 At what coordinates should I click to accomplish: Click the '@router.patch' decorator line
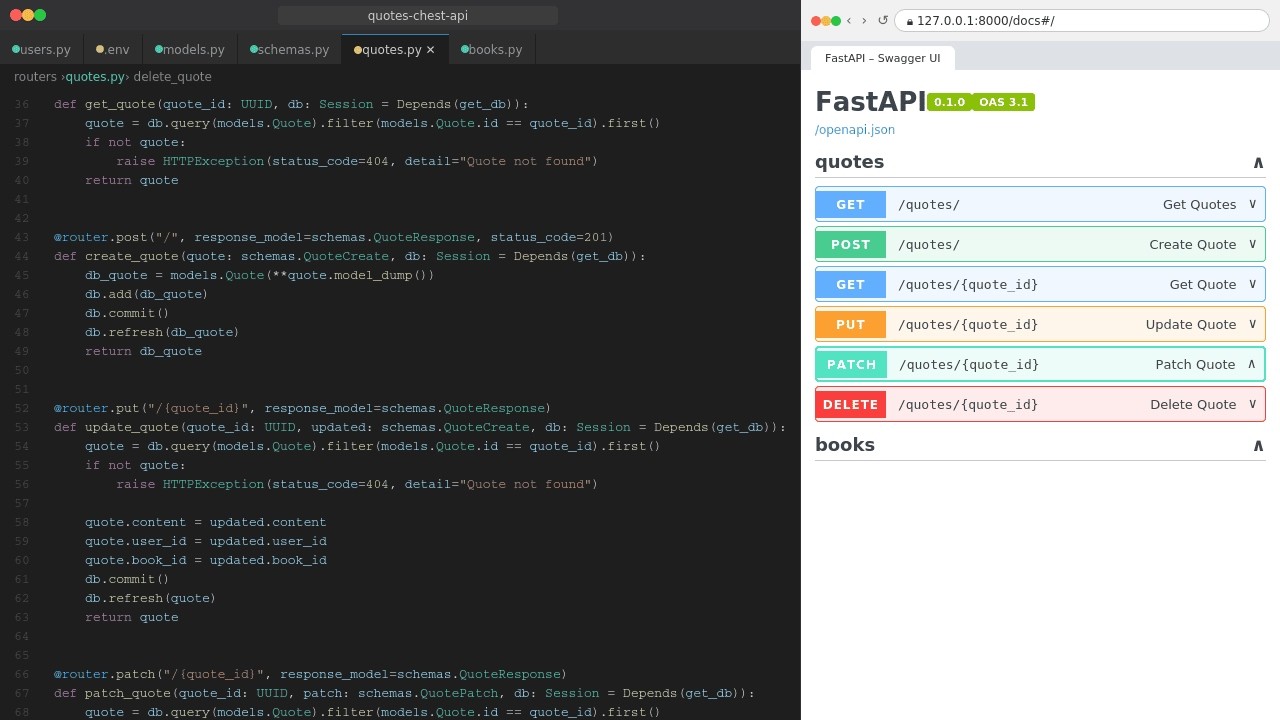click(x=310, y=674)
